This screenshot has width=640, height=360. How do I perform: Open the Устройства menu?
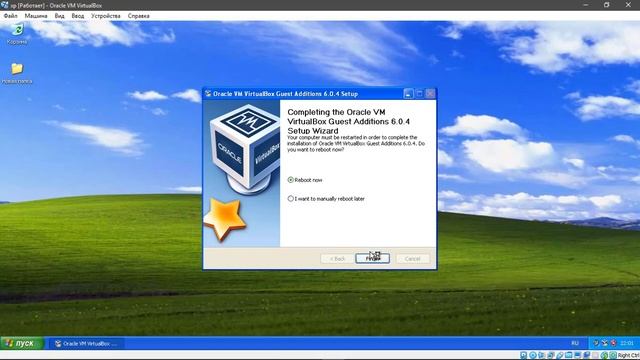106,16
